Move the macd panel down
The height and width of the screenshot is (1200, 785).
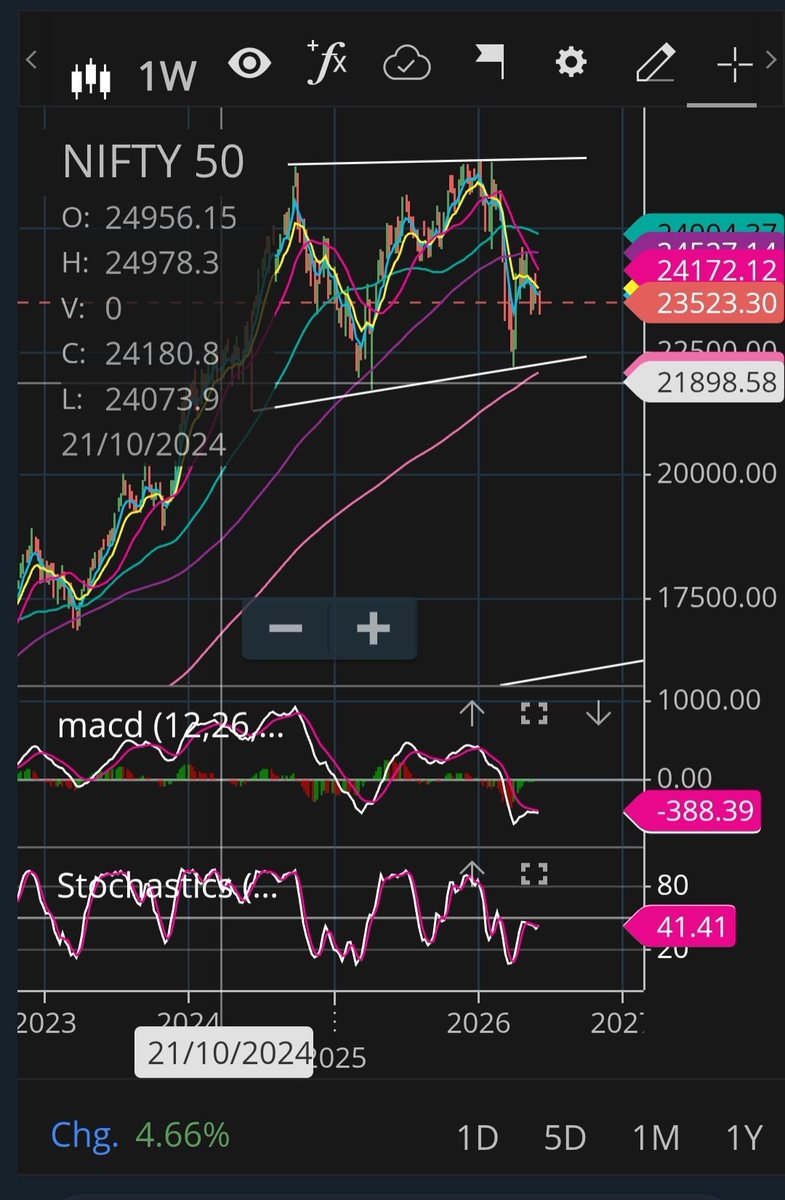pos(598,713)
